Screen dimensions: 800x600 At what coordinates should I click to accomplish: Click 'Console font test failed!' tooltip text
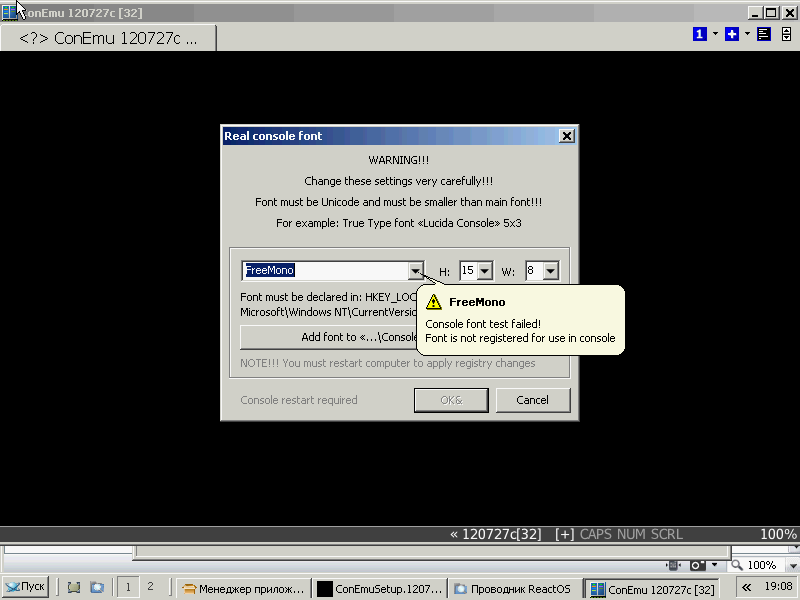click(483, 324)
